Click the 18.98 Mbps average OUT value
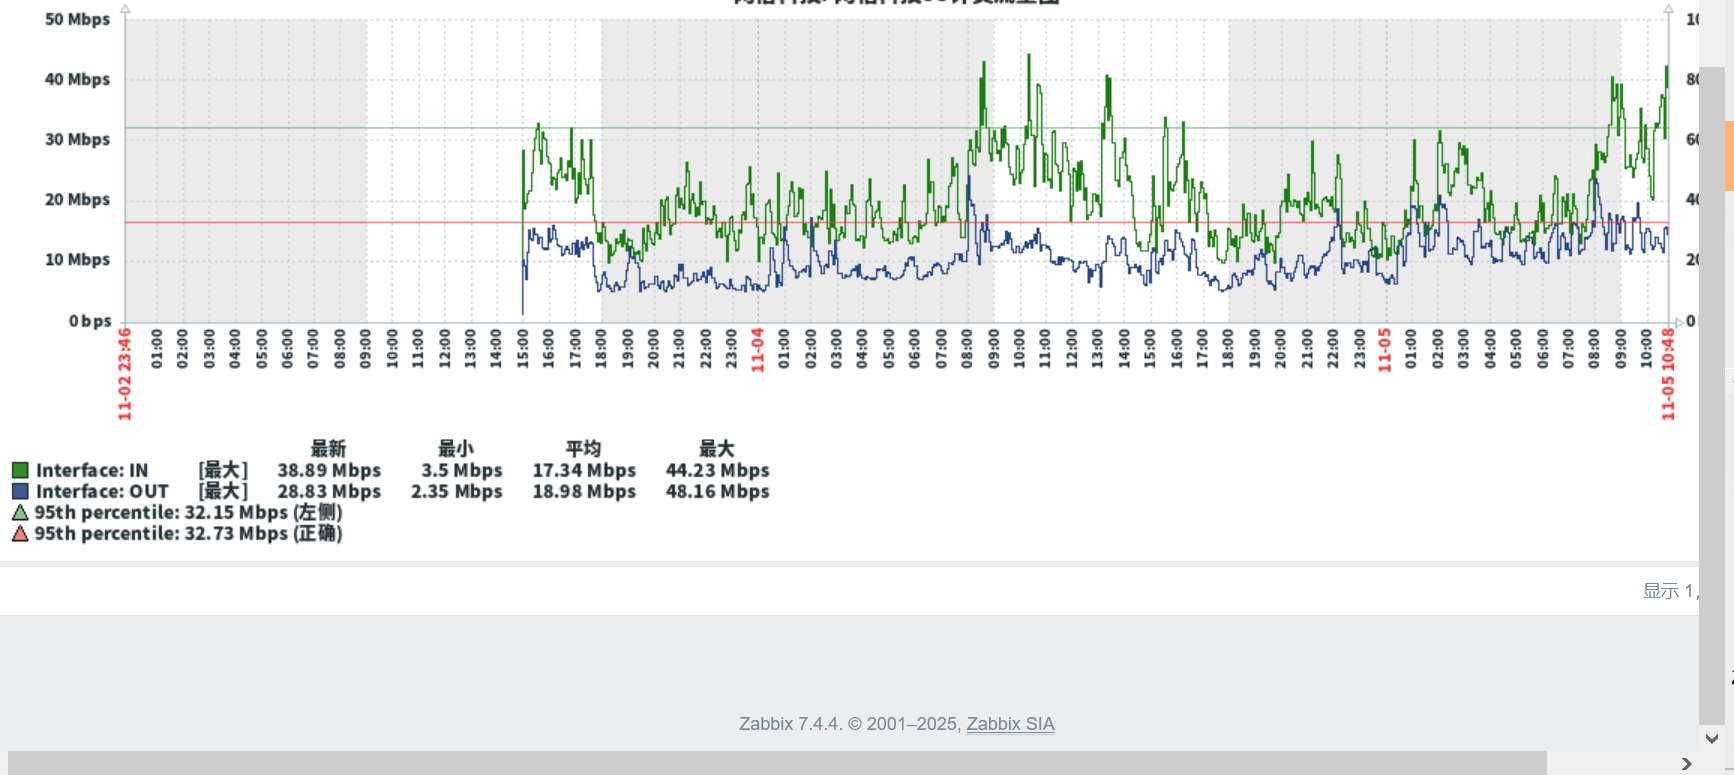The image size is (1734, 775). [584, 492]
